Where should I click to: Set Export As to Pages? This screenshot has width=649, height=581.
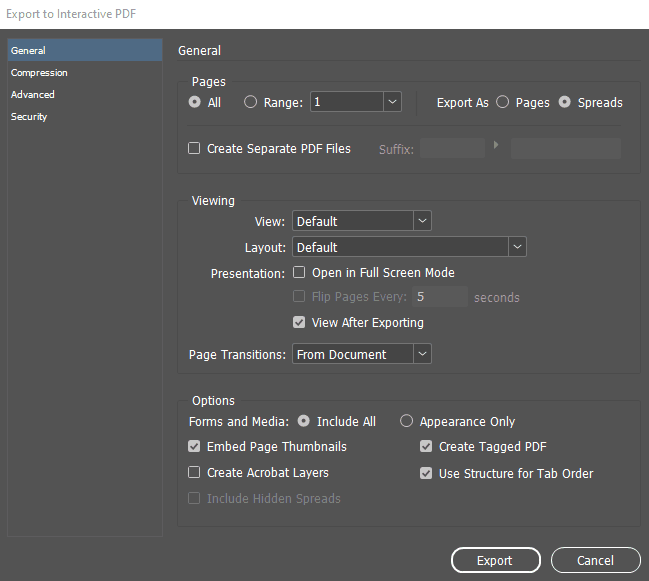point(502,102)
